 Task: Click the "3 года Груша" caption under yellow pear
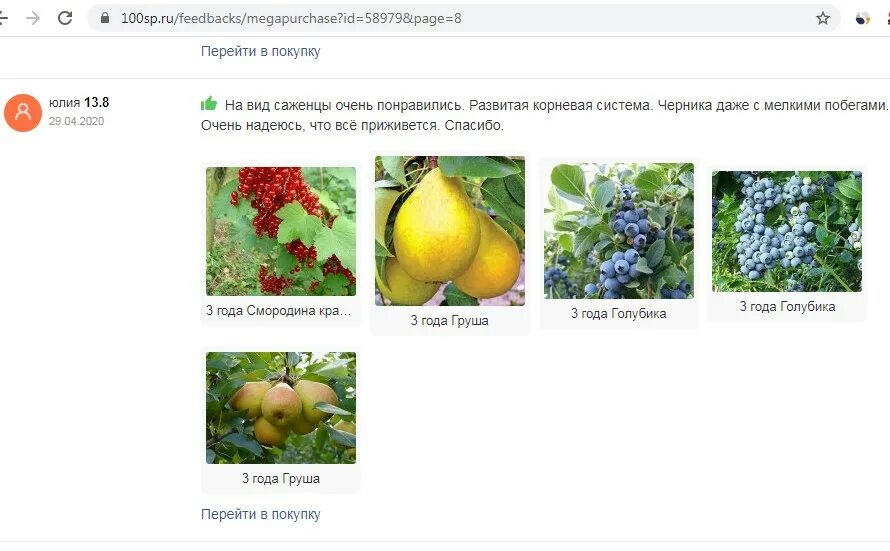pyautogui.click(x=450, y=321)
